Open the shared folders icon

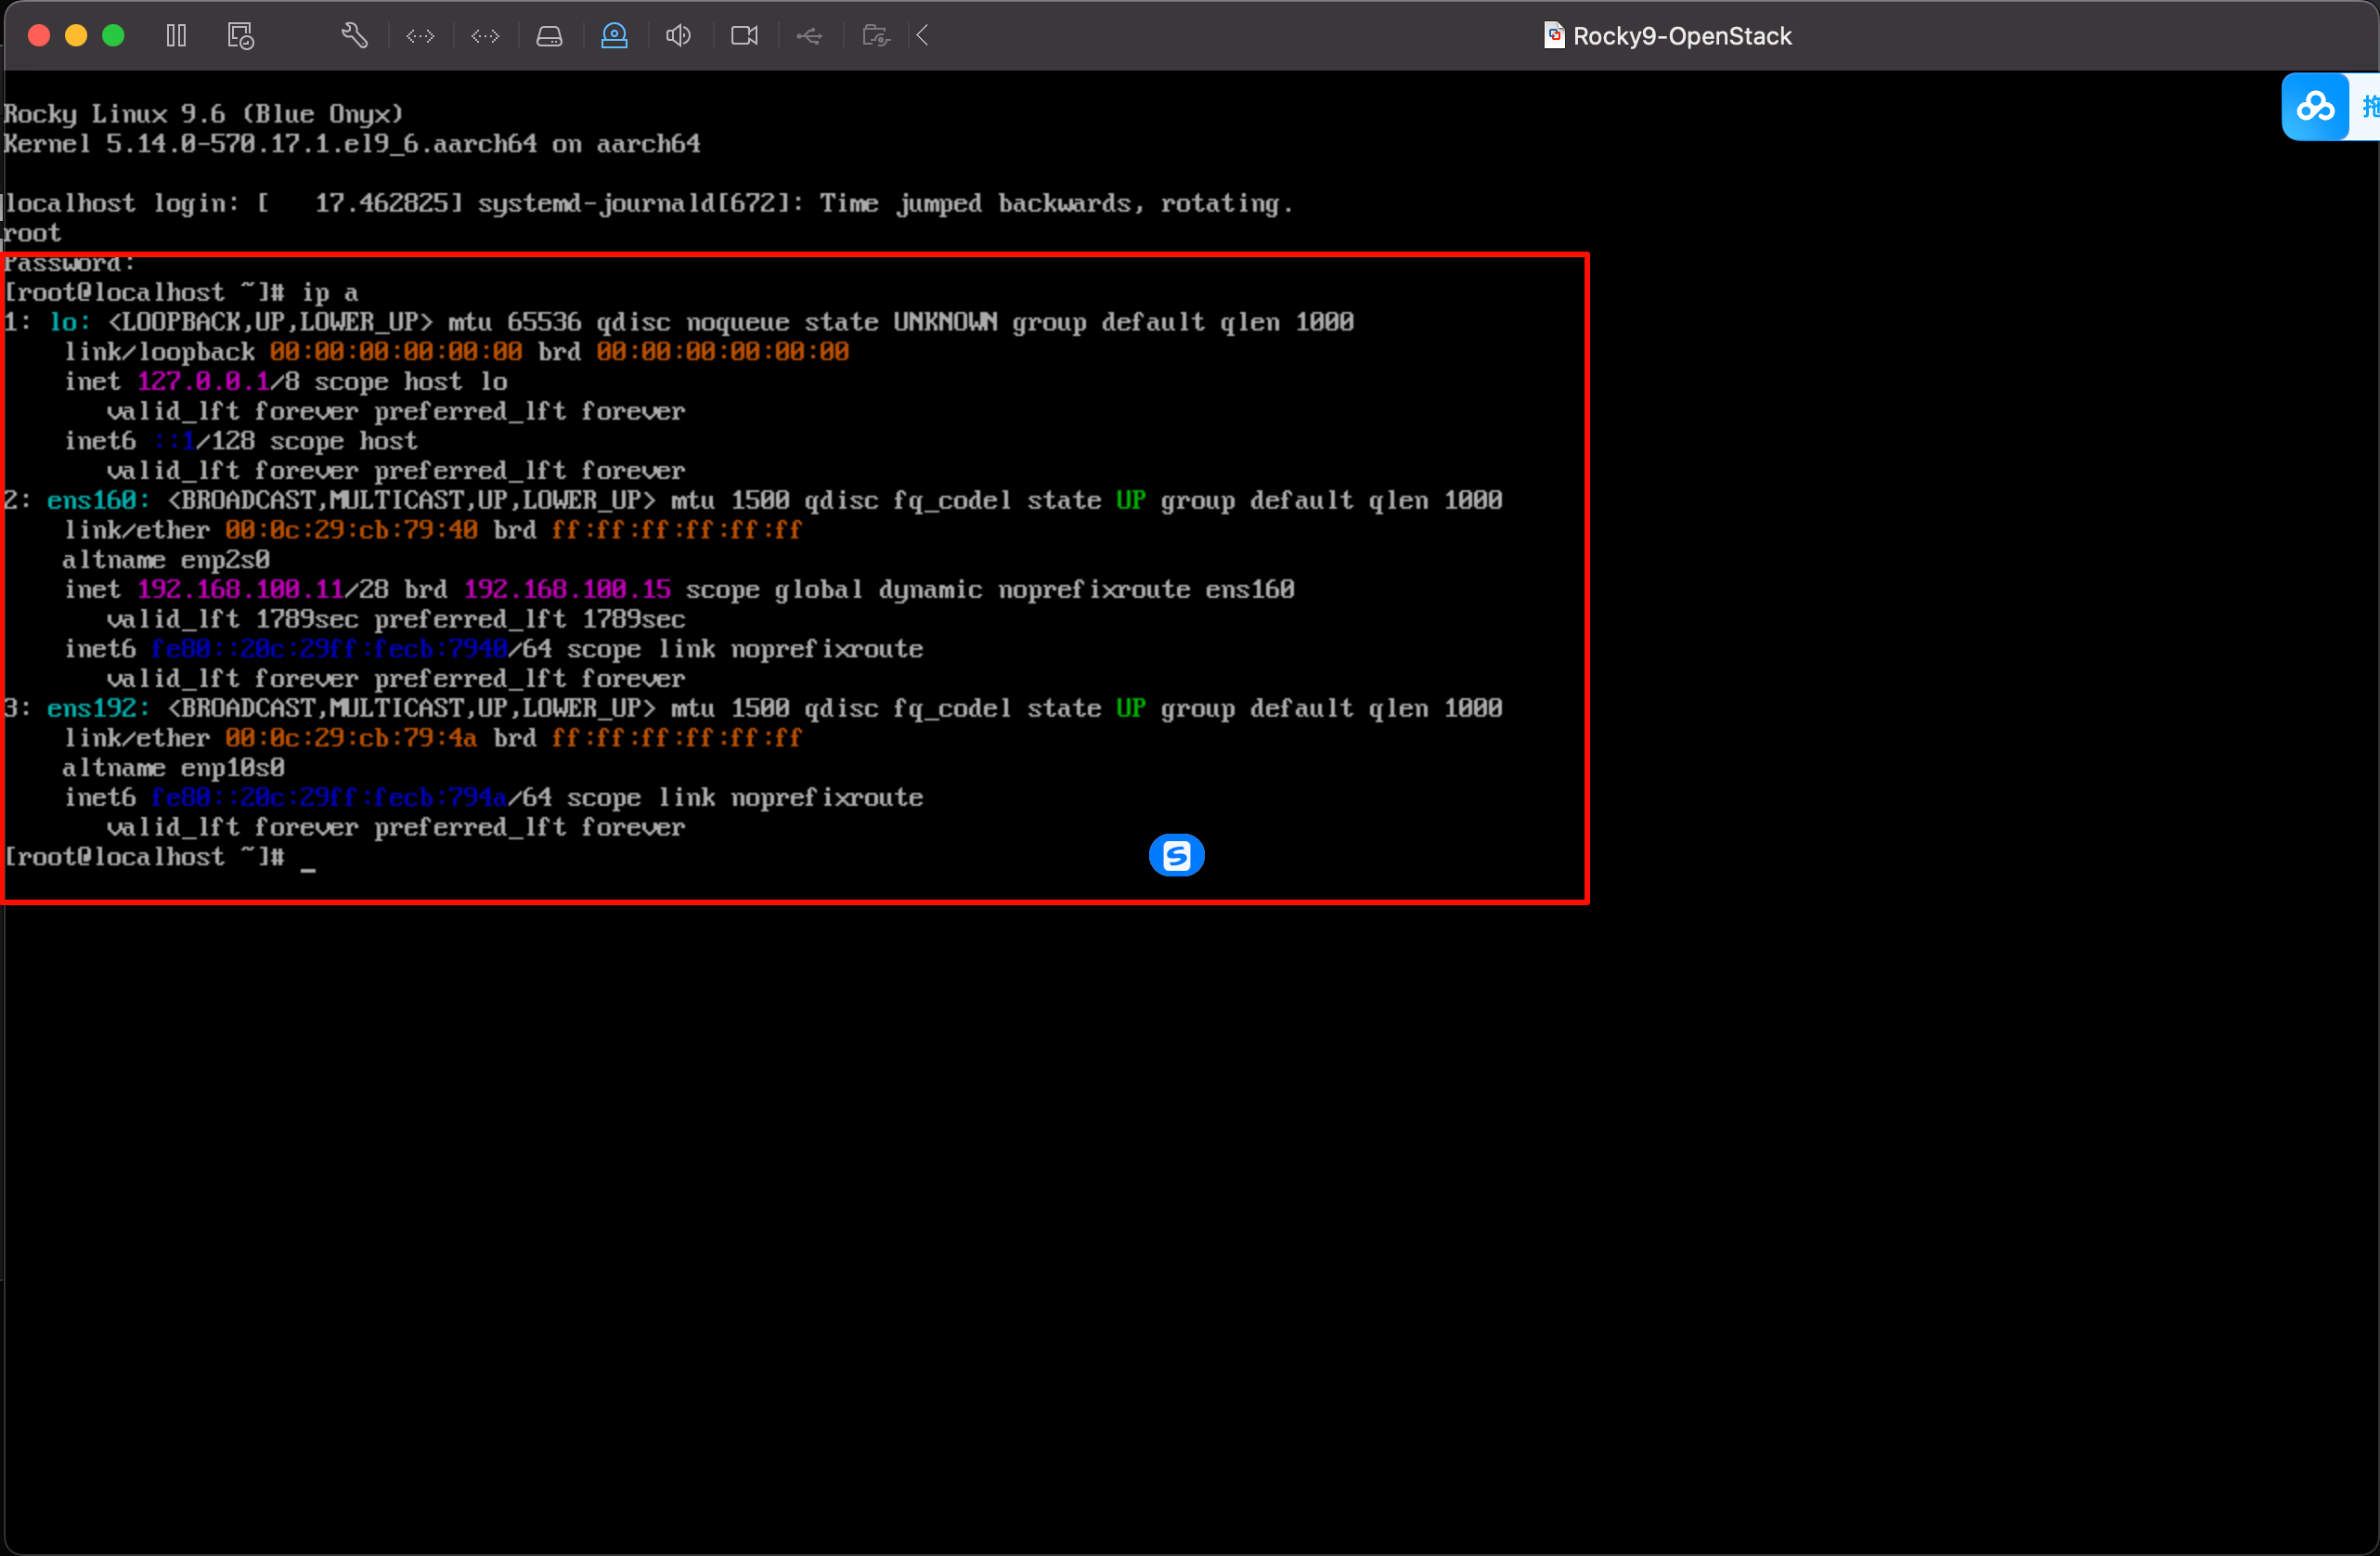[x=876, y=36]
